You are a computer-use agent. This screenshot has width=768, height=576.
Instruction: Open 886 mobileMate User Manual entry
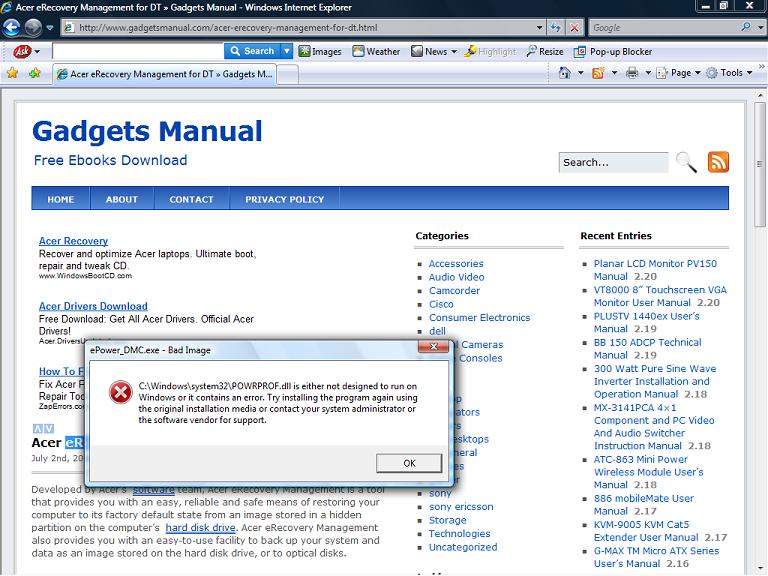(x=644, y=504)
